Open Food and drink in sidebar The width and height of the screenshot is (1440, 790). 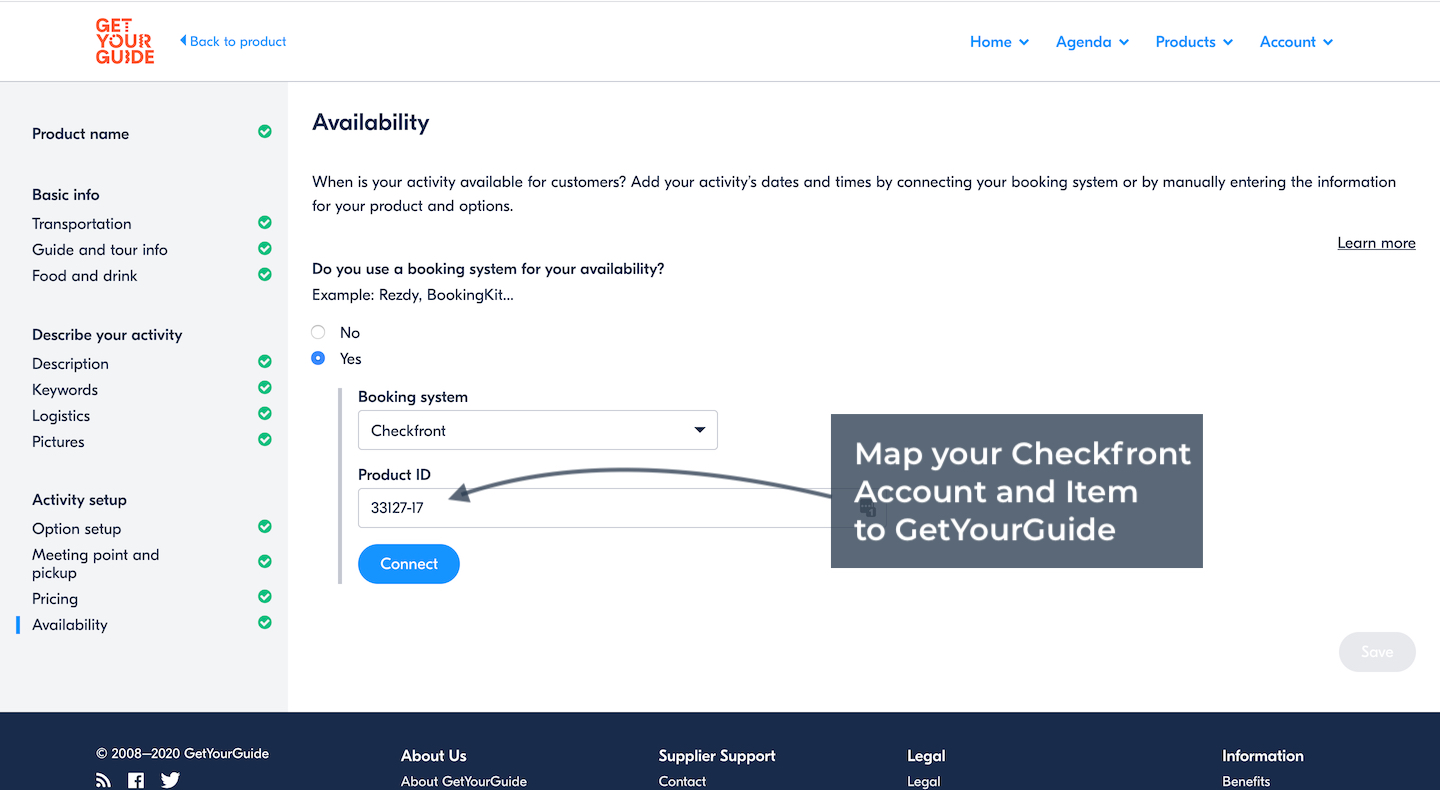coord(85,276)
